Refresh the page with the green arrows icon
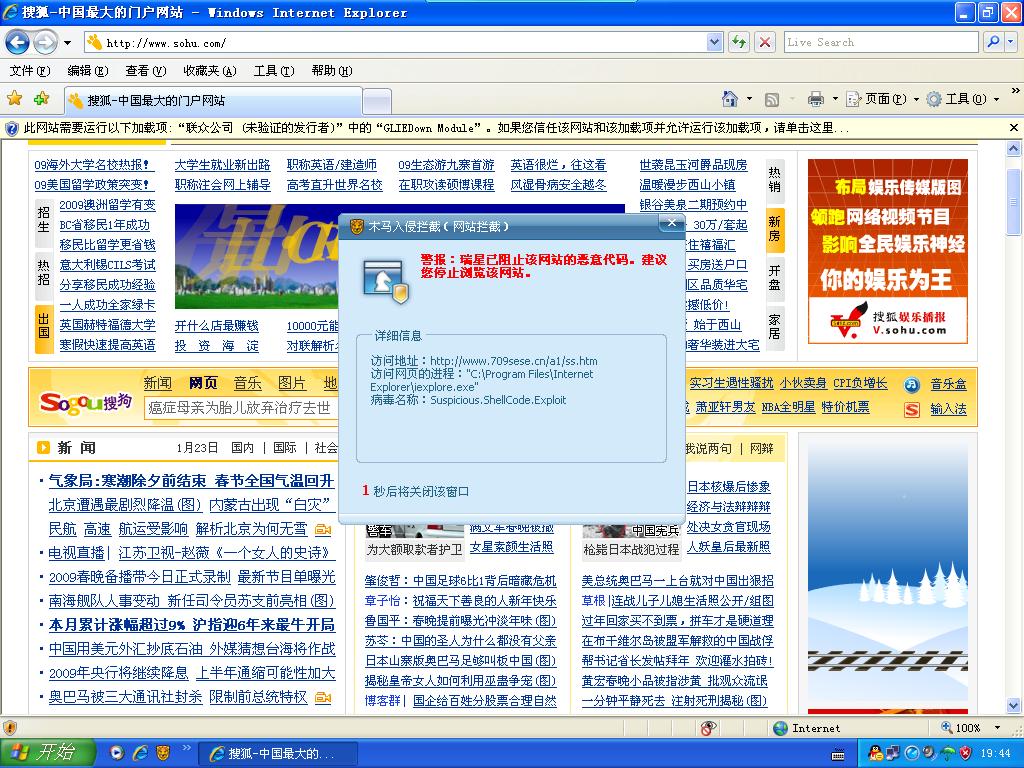This screenshot has height=768, width=1024. click(739, 43)
